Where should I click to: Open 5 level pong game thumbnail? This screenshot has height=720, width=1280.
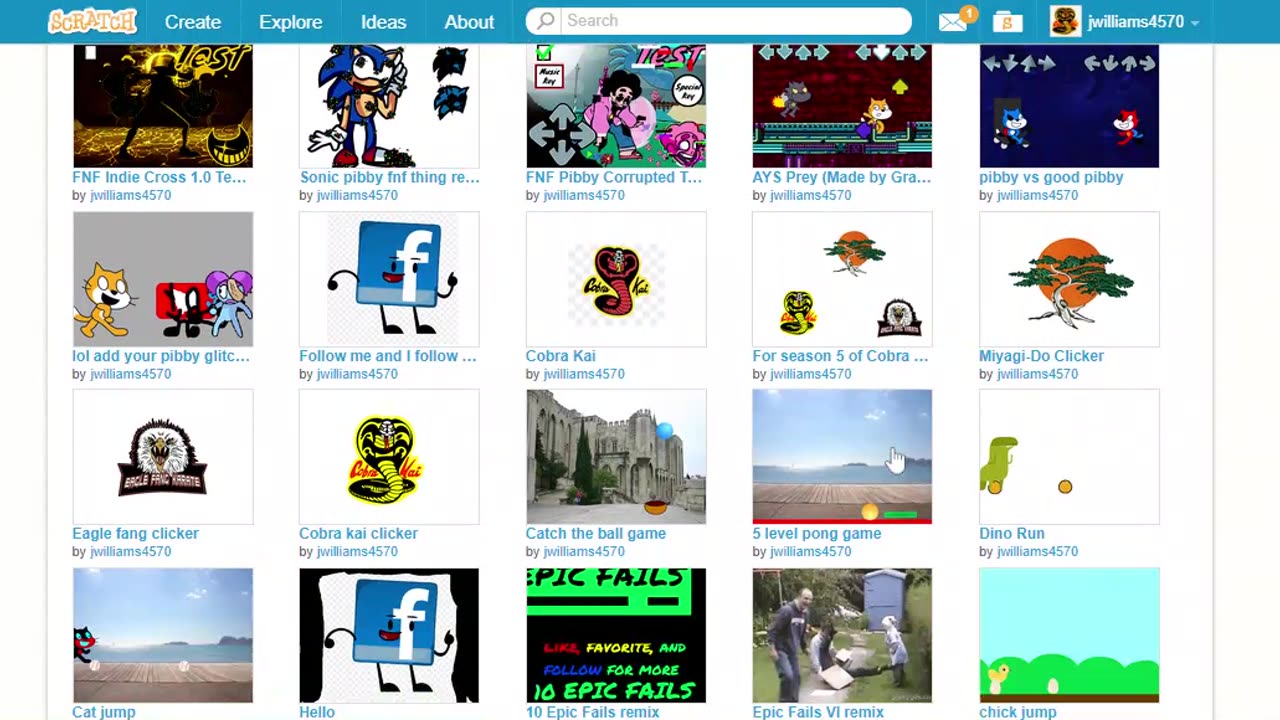click(842, 457)
